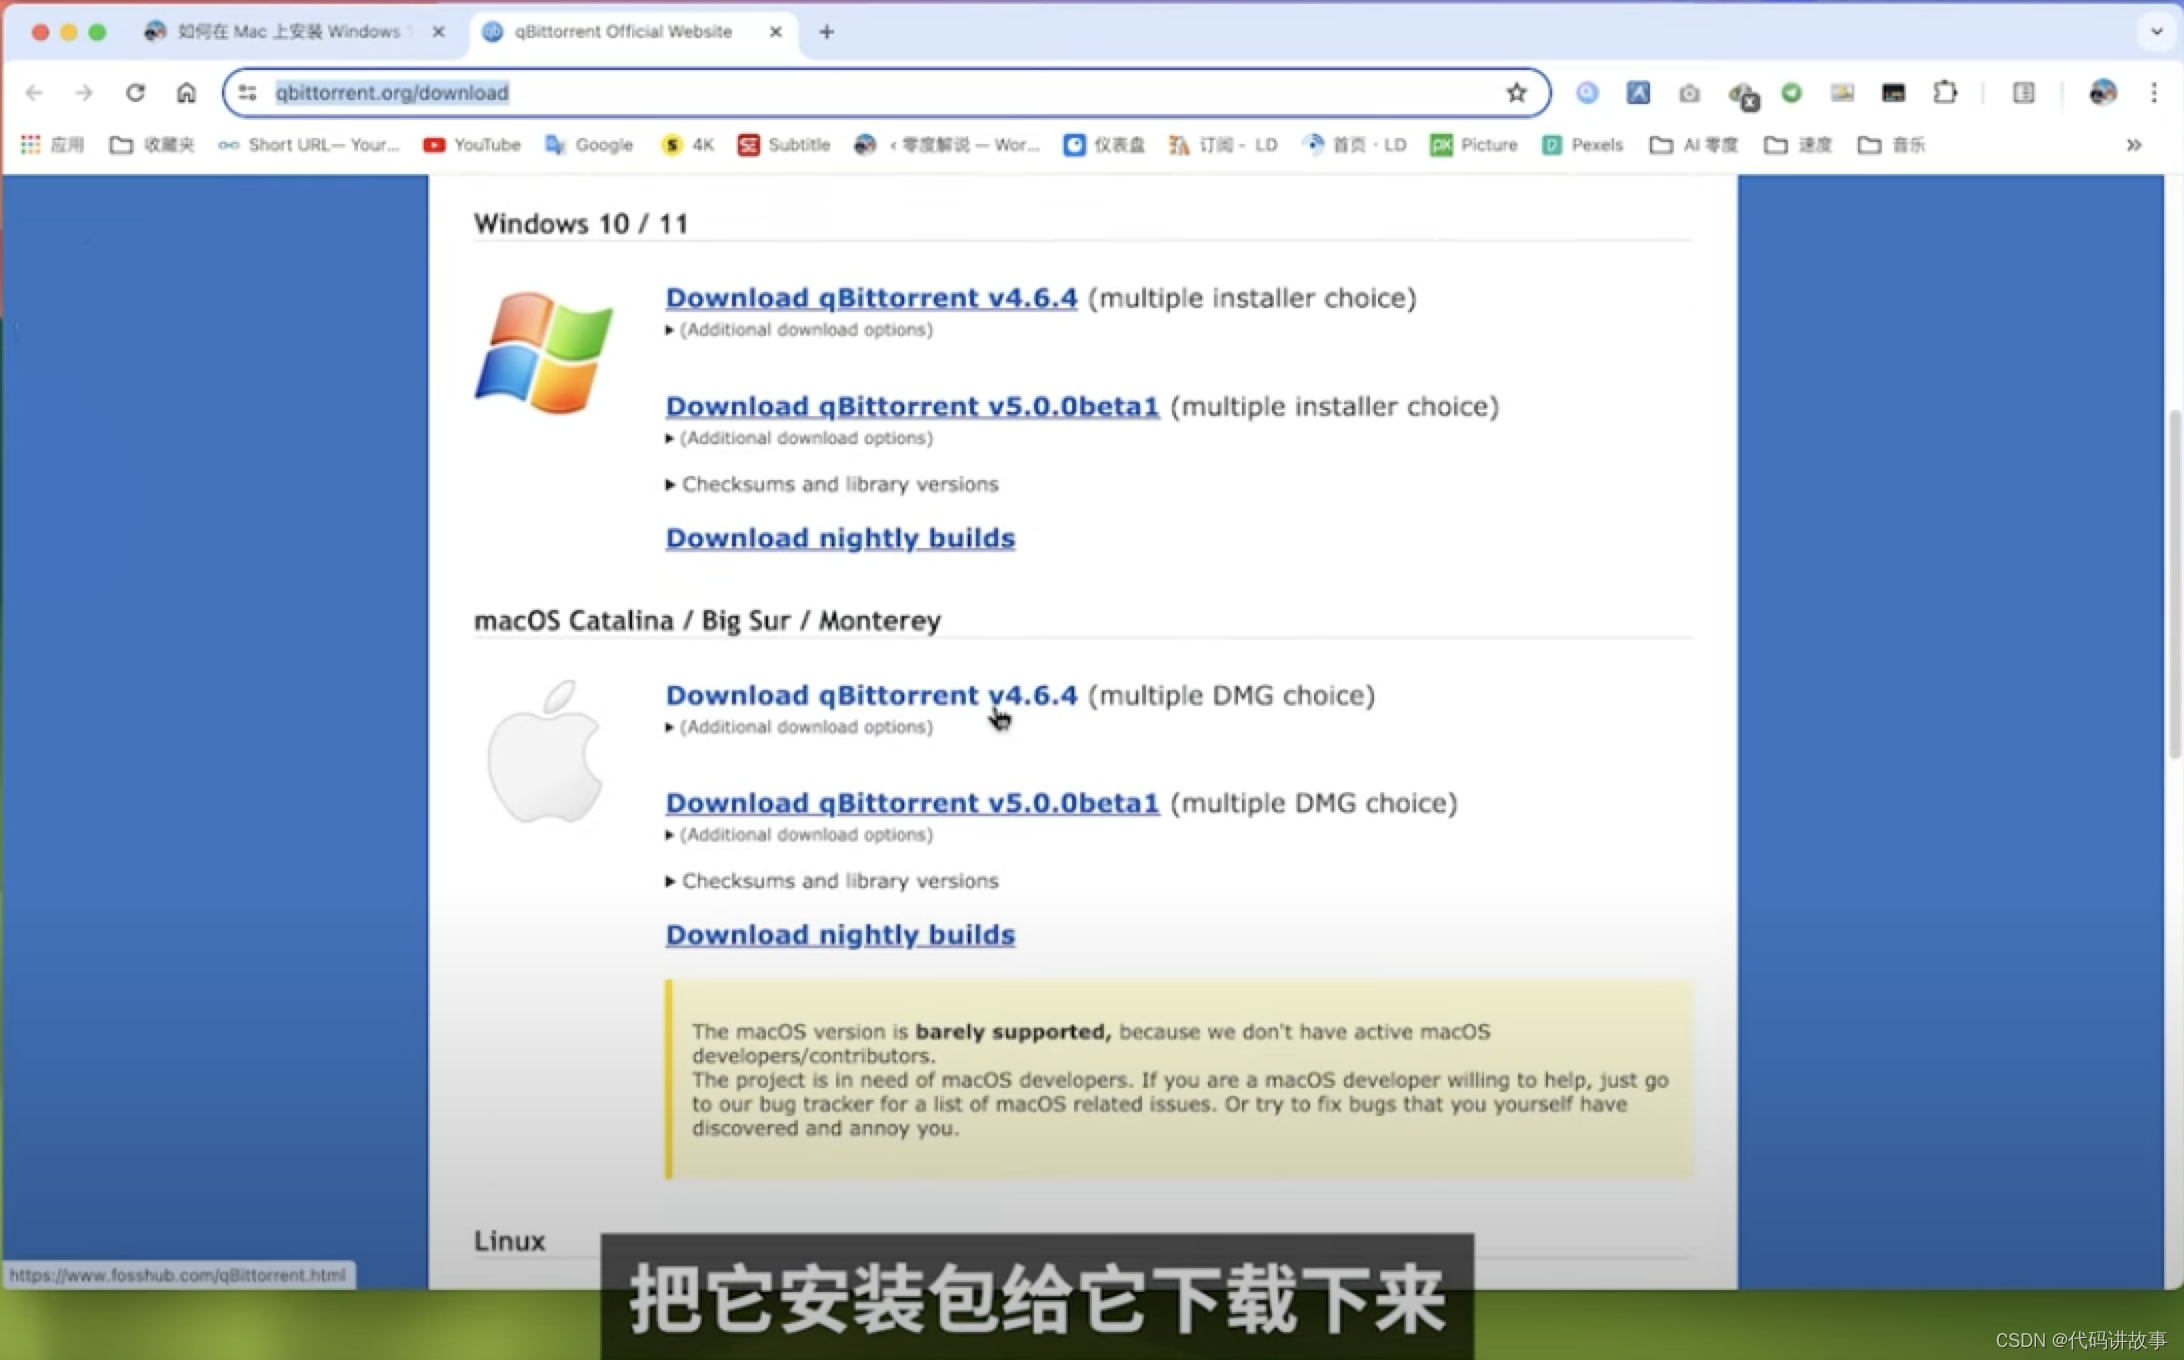Image resolution: width=2184 pixels, height=1360 pixels.
Task: Click the browser forward arrow
Action: (x=84, y=93)
